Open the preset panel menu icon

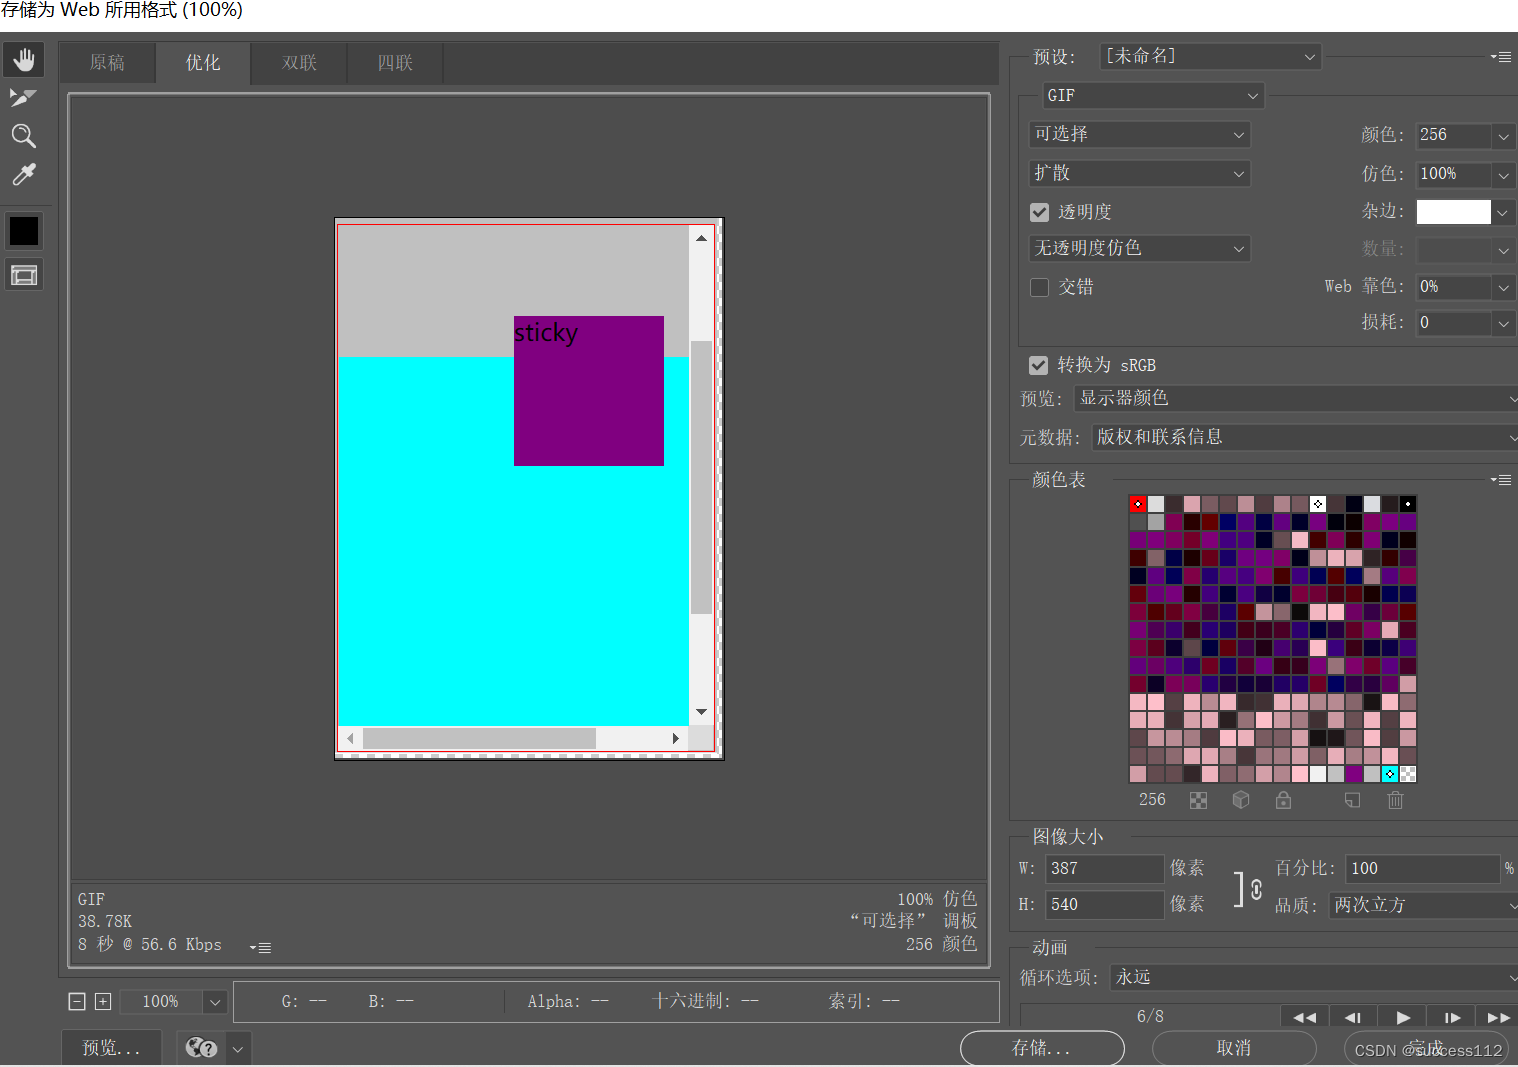(x=1501, y=57)
